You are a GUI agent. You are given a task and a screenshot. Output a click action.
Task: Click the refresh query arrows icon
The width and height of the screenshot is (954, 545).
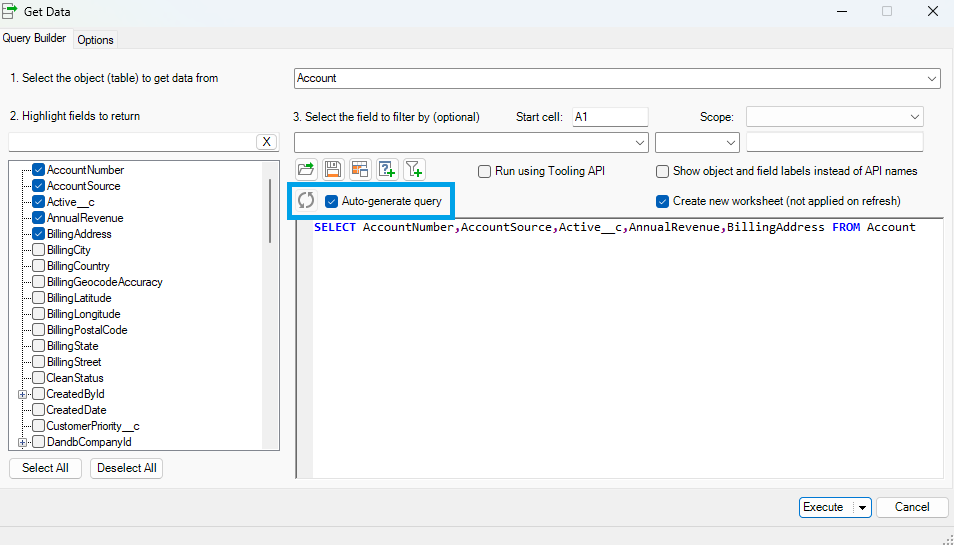click(306, 201)
